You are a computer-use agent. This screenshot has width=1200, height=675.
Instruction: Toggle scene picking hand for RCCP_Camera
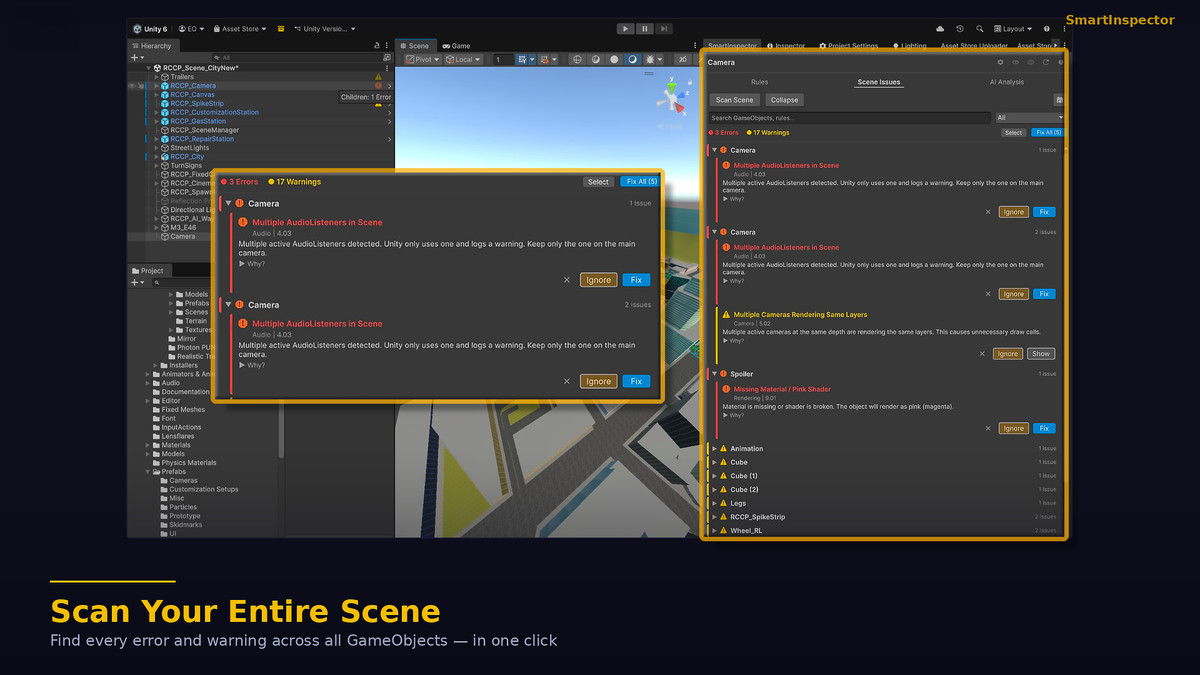tap(141, 86)
